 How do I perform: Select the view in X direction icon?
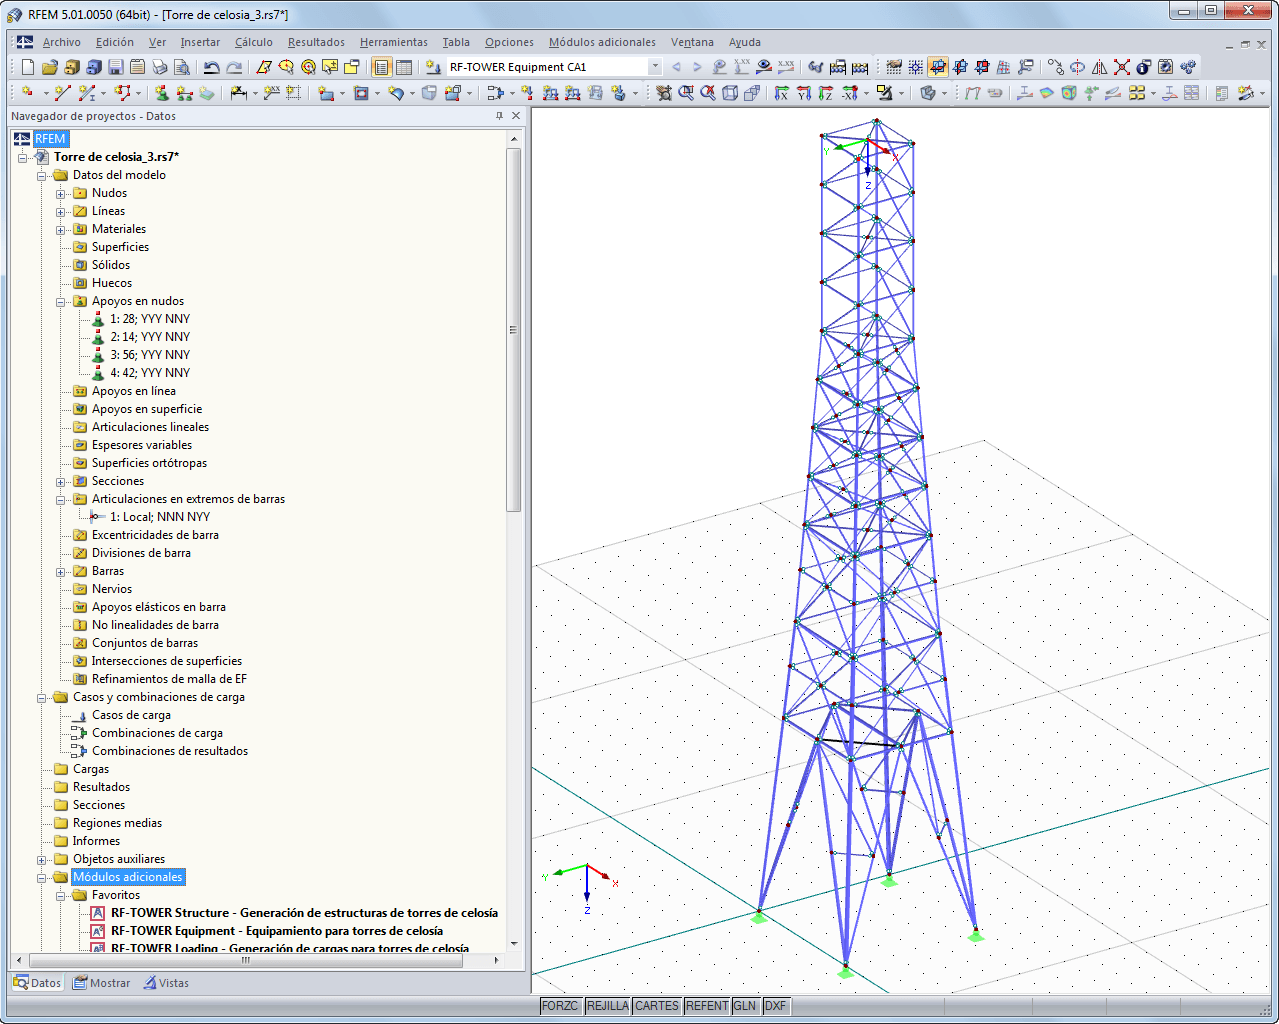[783, 93]
